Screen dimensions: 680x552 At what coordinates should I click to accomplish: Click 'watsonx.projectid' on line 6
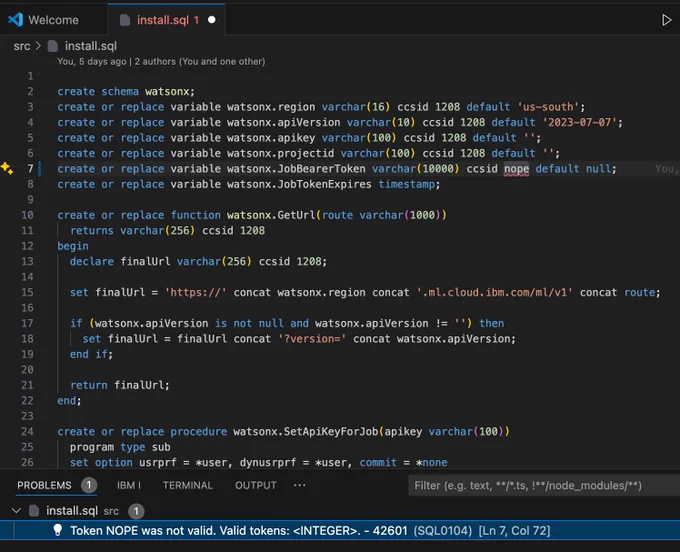(281, 154)
